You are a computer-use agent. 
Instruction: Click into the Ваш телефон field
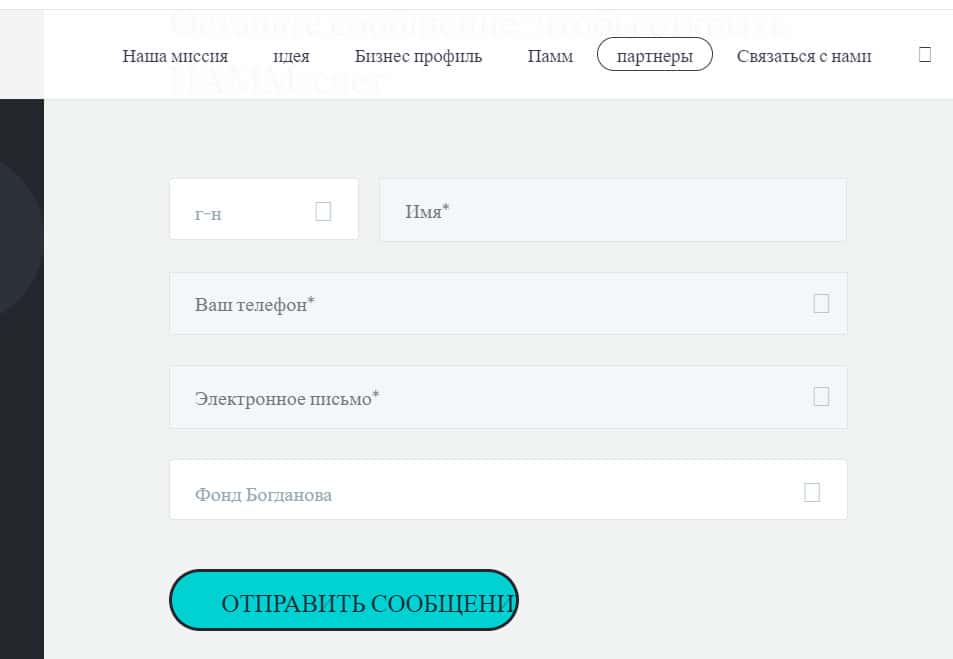(x=490, y=303)
